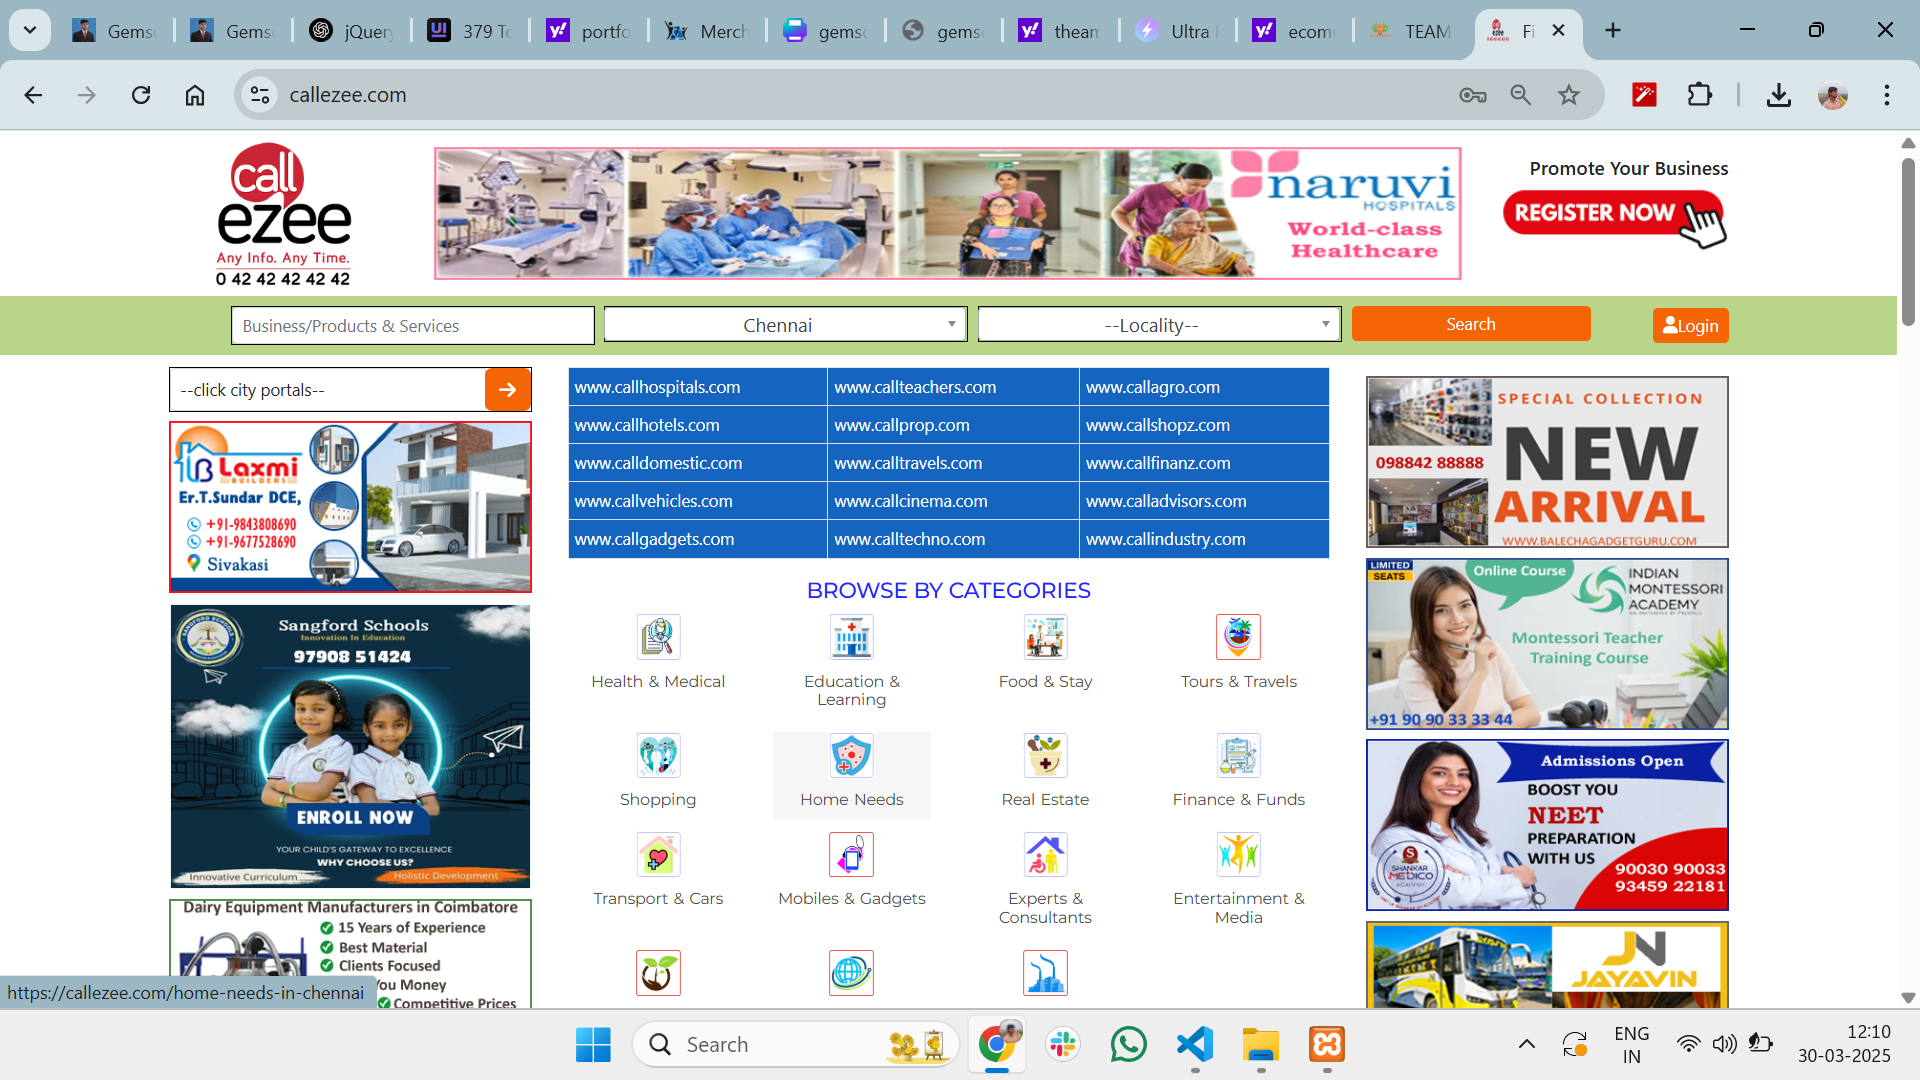Go to the browser home page

[195, 95]
